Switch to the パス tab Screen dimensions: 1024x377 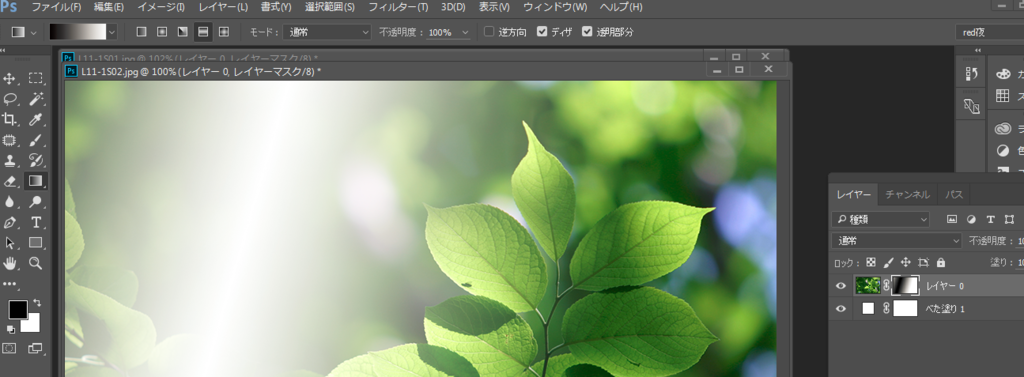coord(954,194)
